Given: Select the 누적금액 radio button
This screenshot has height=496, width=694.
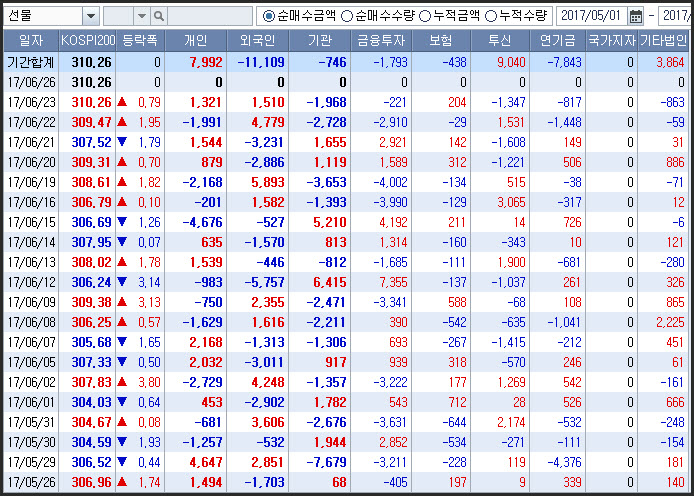Looking at the screenshot, I should click(x=424, y=16).
